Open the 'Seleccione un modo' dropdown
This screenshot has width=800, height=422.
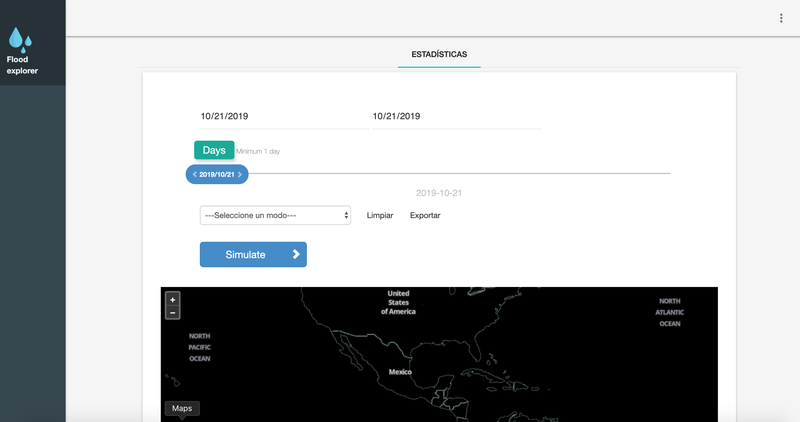(x=275, y=215)
